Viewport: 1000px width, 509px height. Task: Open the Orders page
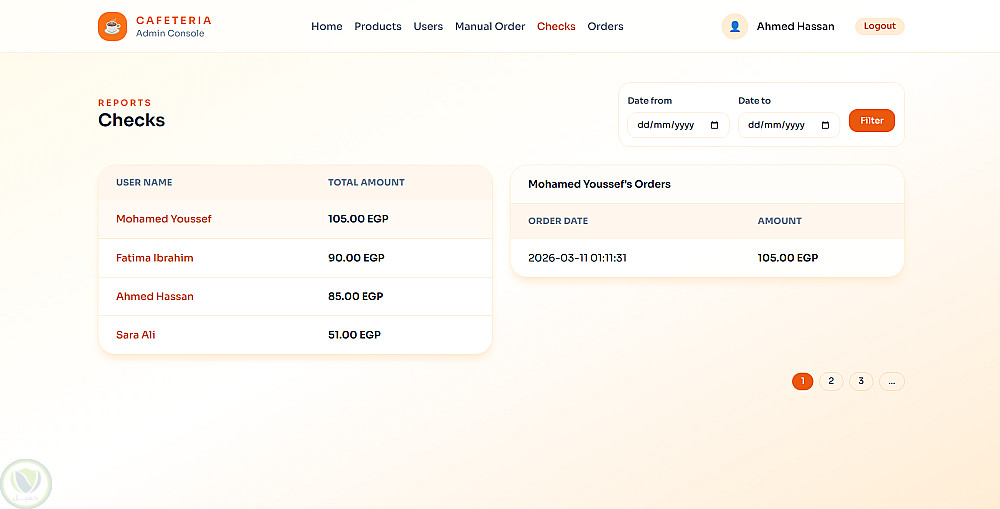[605, 26]
